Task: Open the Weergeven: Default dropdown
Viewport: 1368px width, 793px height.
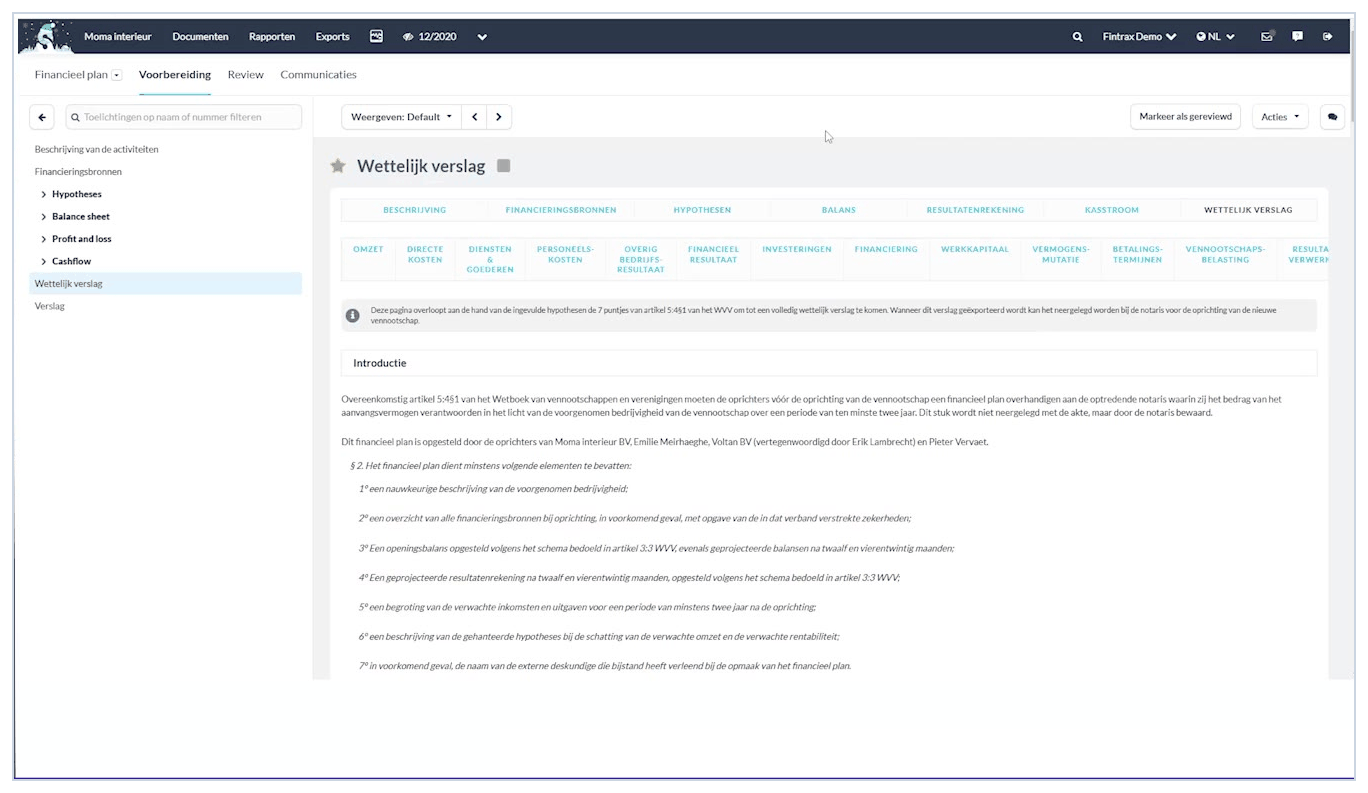Action: click(x=401, y=117)
